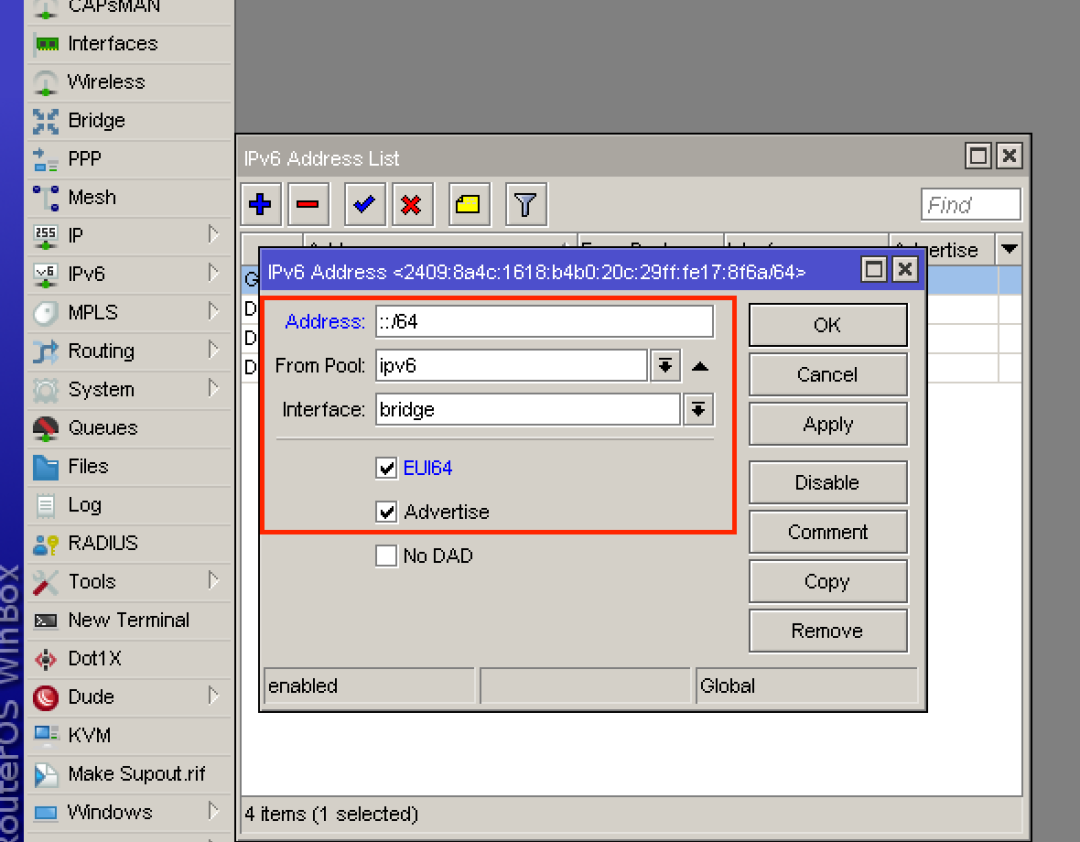Launch New Terminal icon
Image resolution: width=1080 pixels, height=842 pixels.
(x=45, y=620)
